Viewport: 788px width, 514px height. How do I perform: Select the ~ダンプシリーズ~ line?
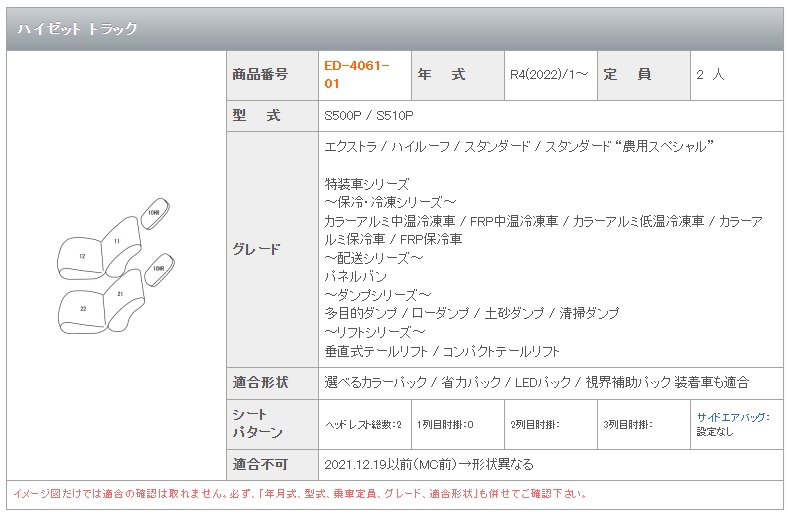coord(377,295)
